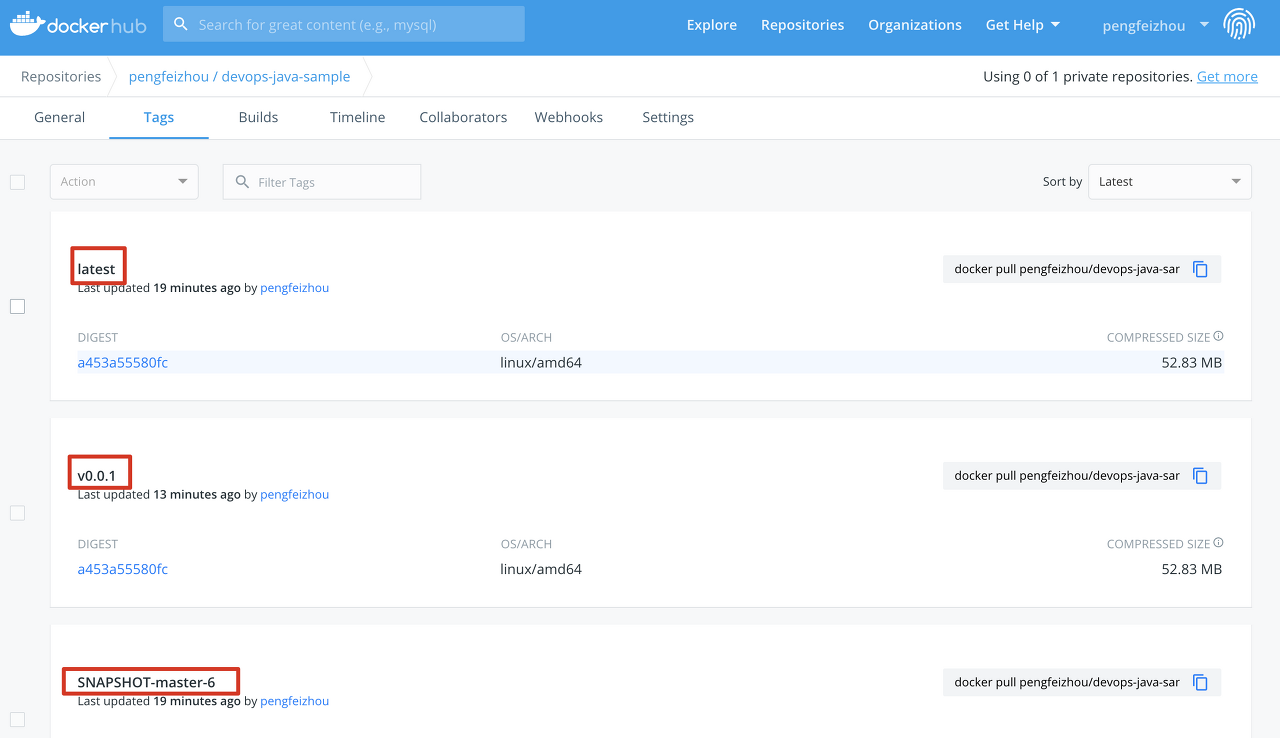
Task: Click pengfeizhou author link on SNAPSHOT-master-6
Action: (294, 701)
